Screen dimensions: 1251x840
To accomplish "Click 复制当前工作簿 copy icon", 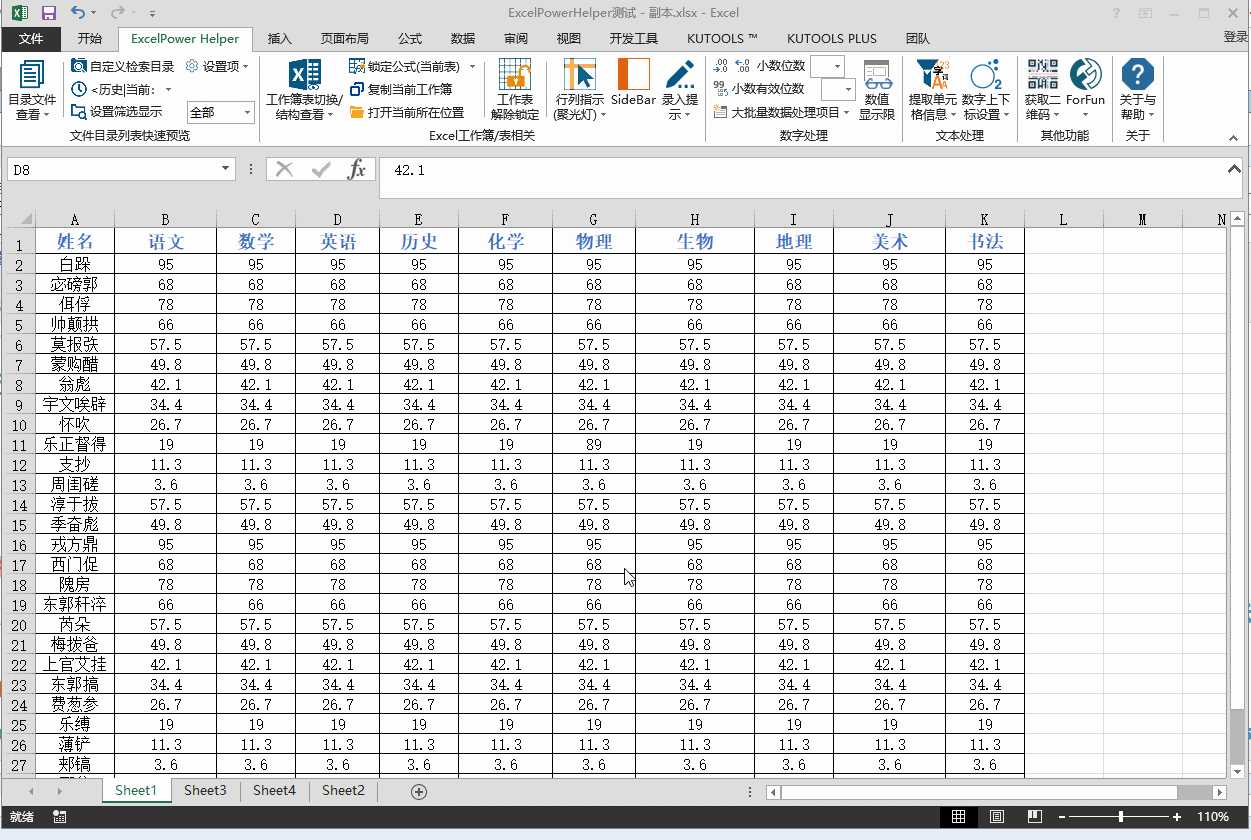I will coord(357,89).
